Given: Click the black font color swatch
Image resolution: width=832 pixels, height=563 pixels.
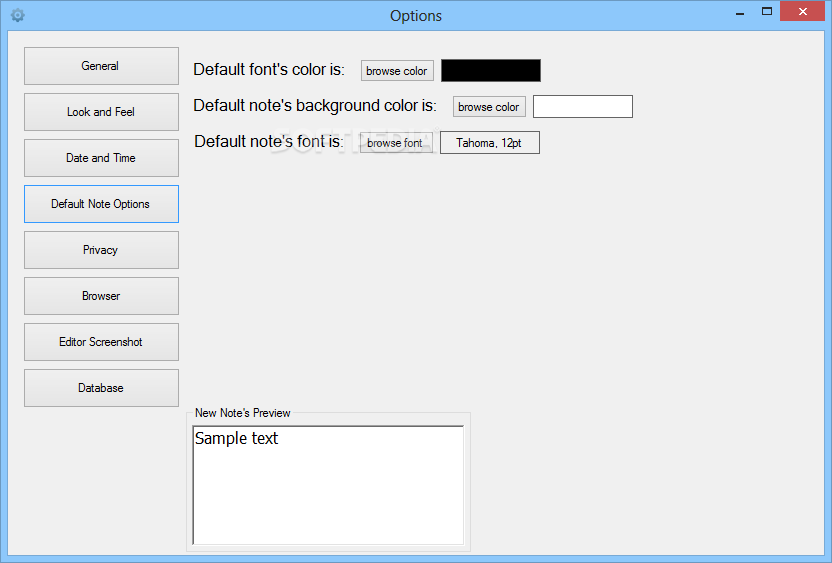Looking at the screenshot, I should (491, 71).
